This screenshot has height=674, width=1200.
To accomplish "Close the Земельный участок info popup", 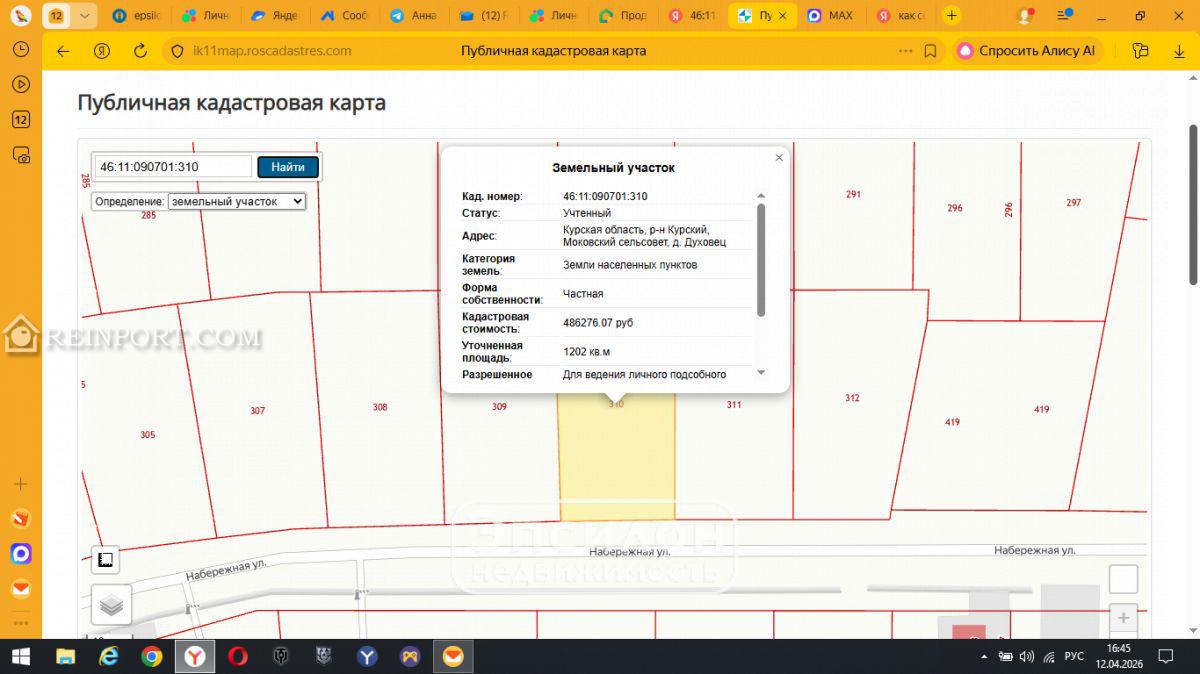I will (779, 157).
